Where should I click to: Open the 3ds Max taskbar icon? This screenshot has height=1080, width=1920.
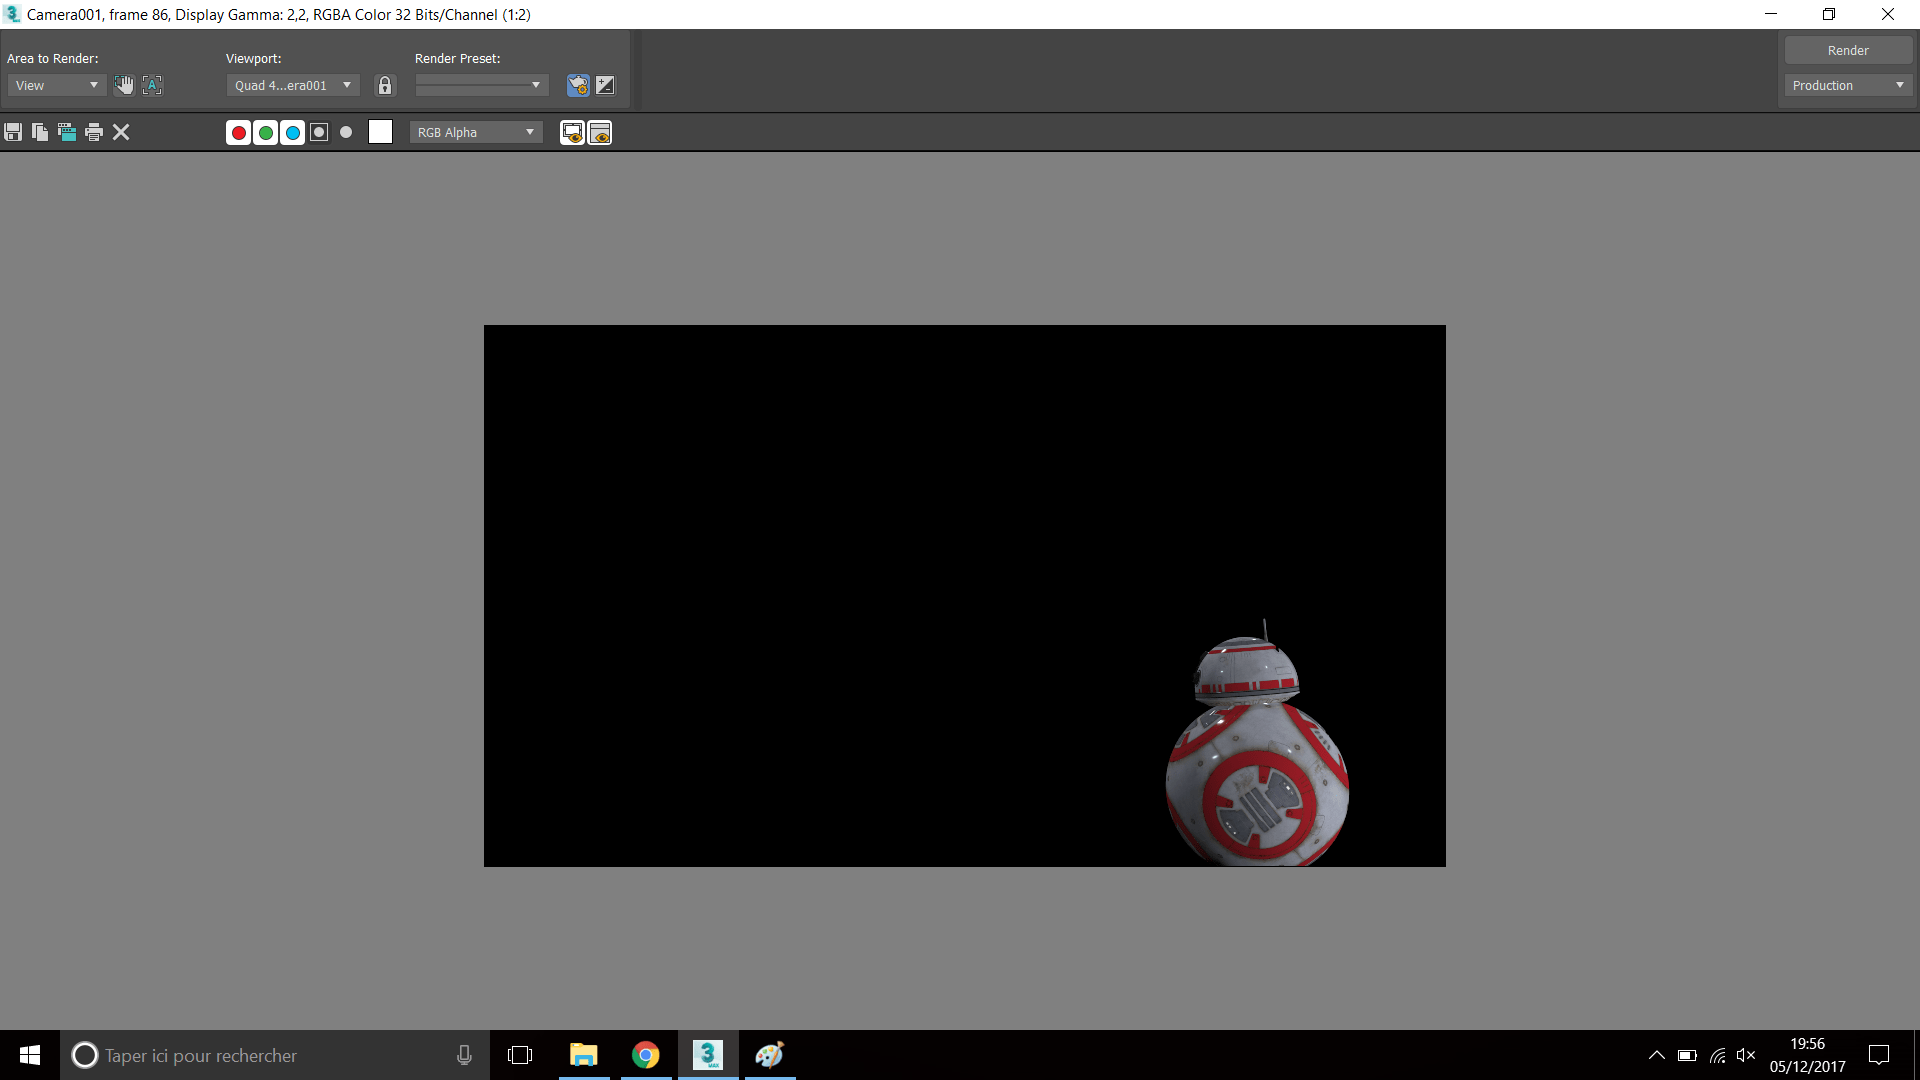(x=708, y=1055)
